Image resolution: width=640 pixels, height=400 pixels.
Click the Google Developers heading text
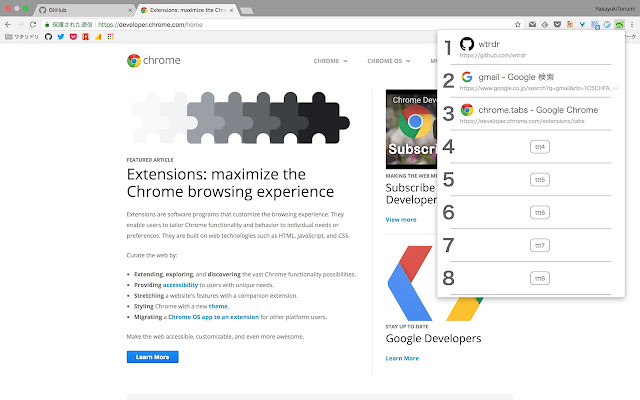click(433, 338)
